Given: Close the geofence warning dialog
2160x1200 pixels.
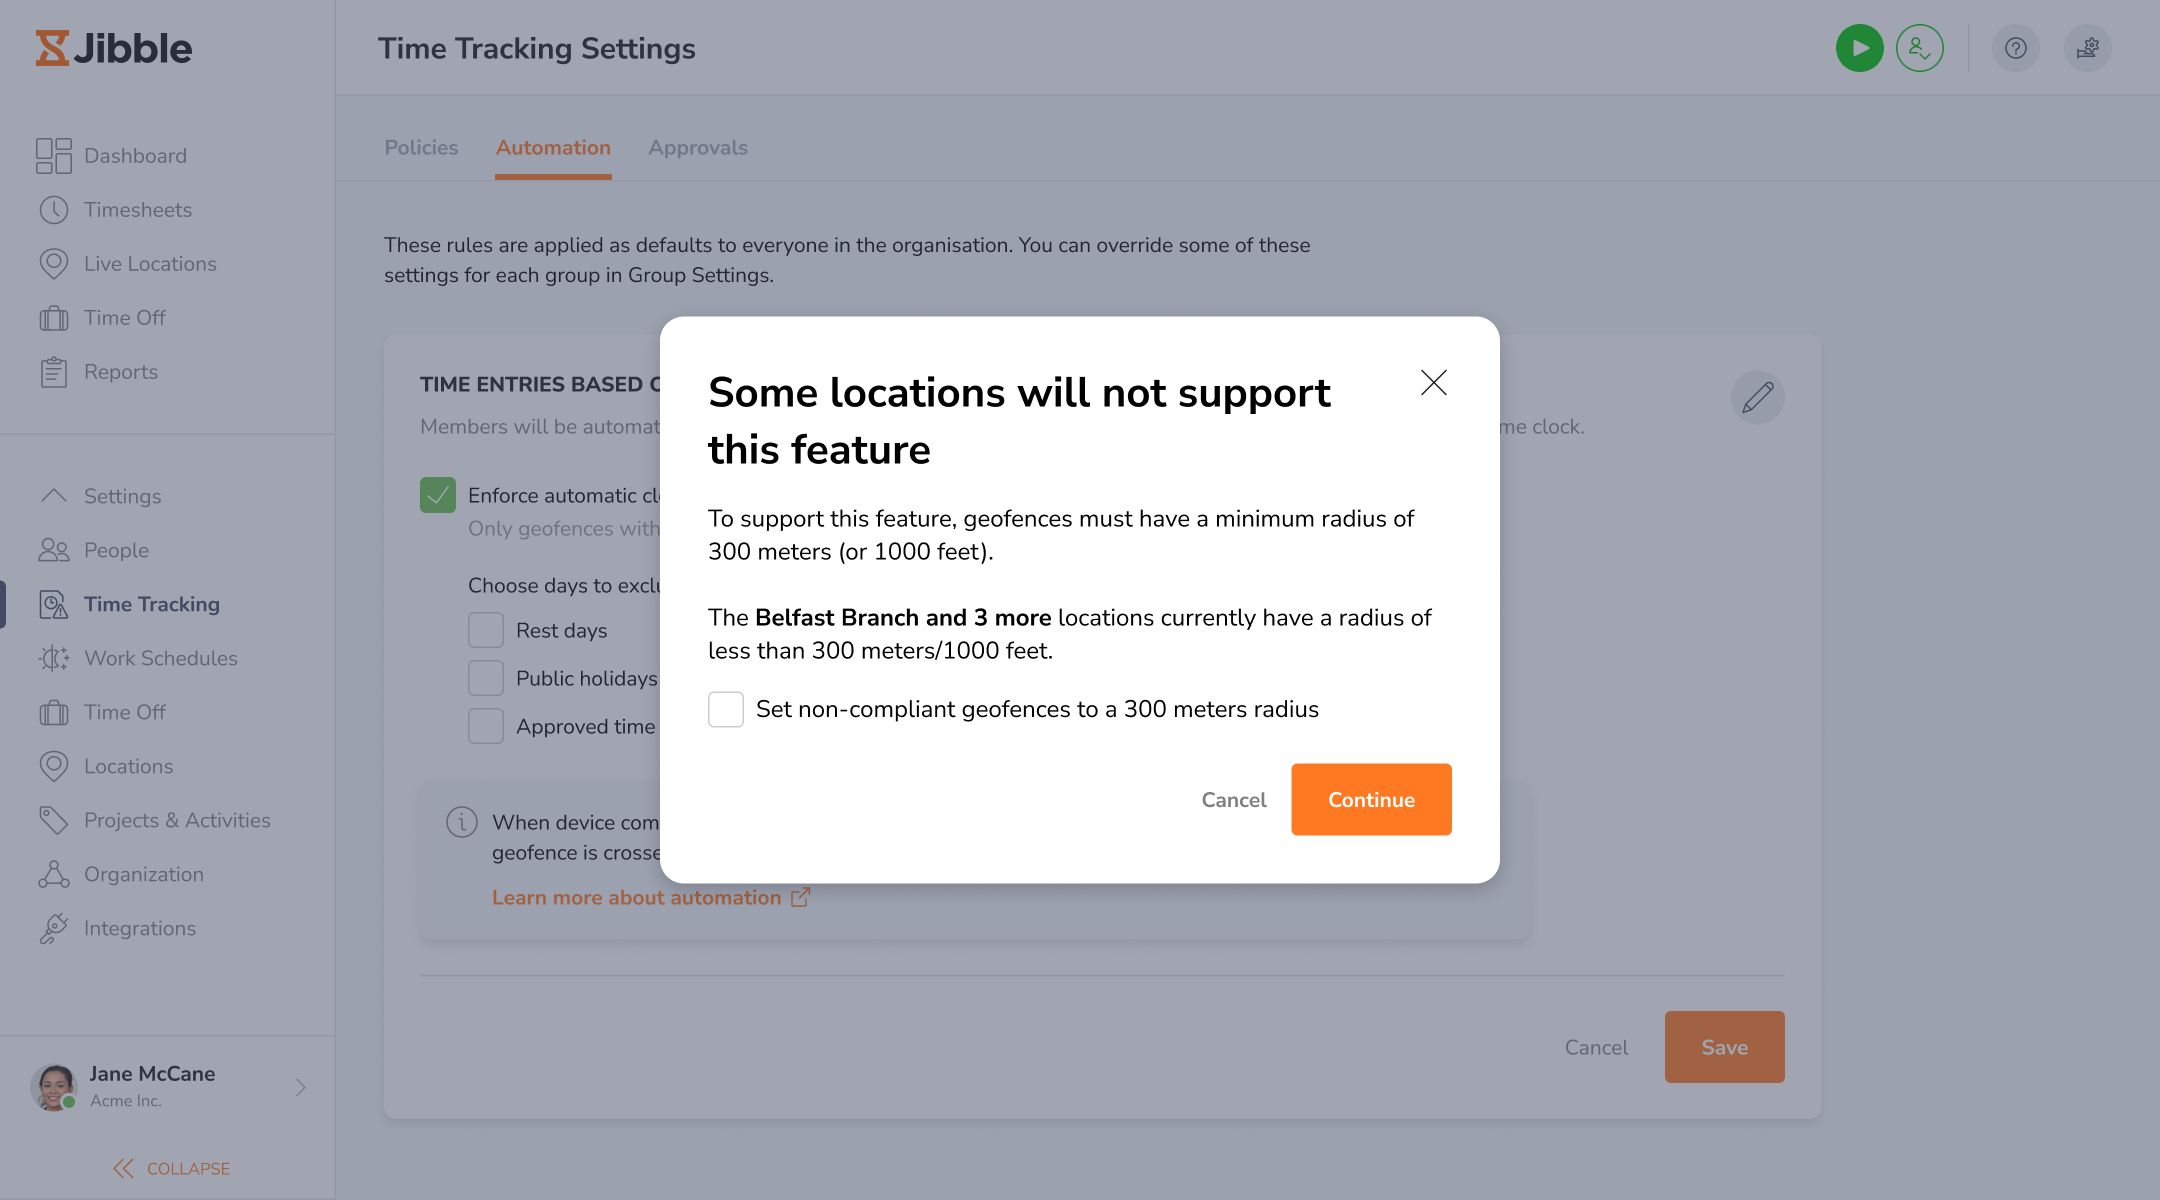Looking at the screenshot, I should [x=1432, y=383].
